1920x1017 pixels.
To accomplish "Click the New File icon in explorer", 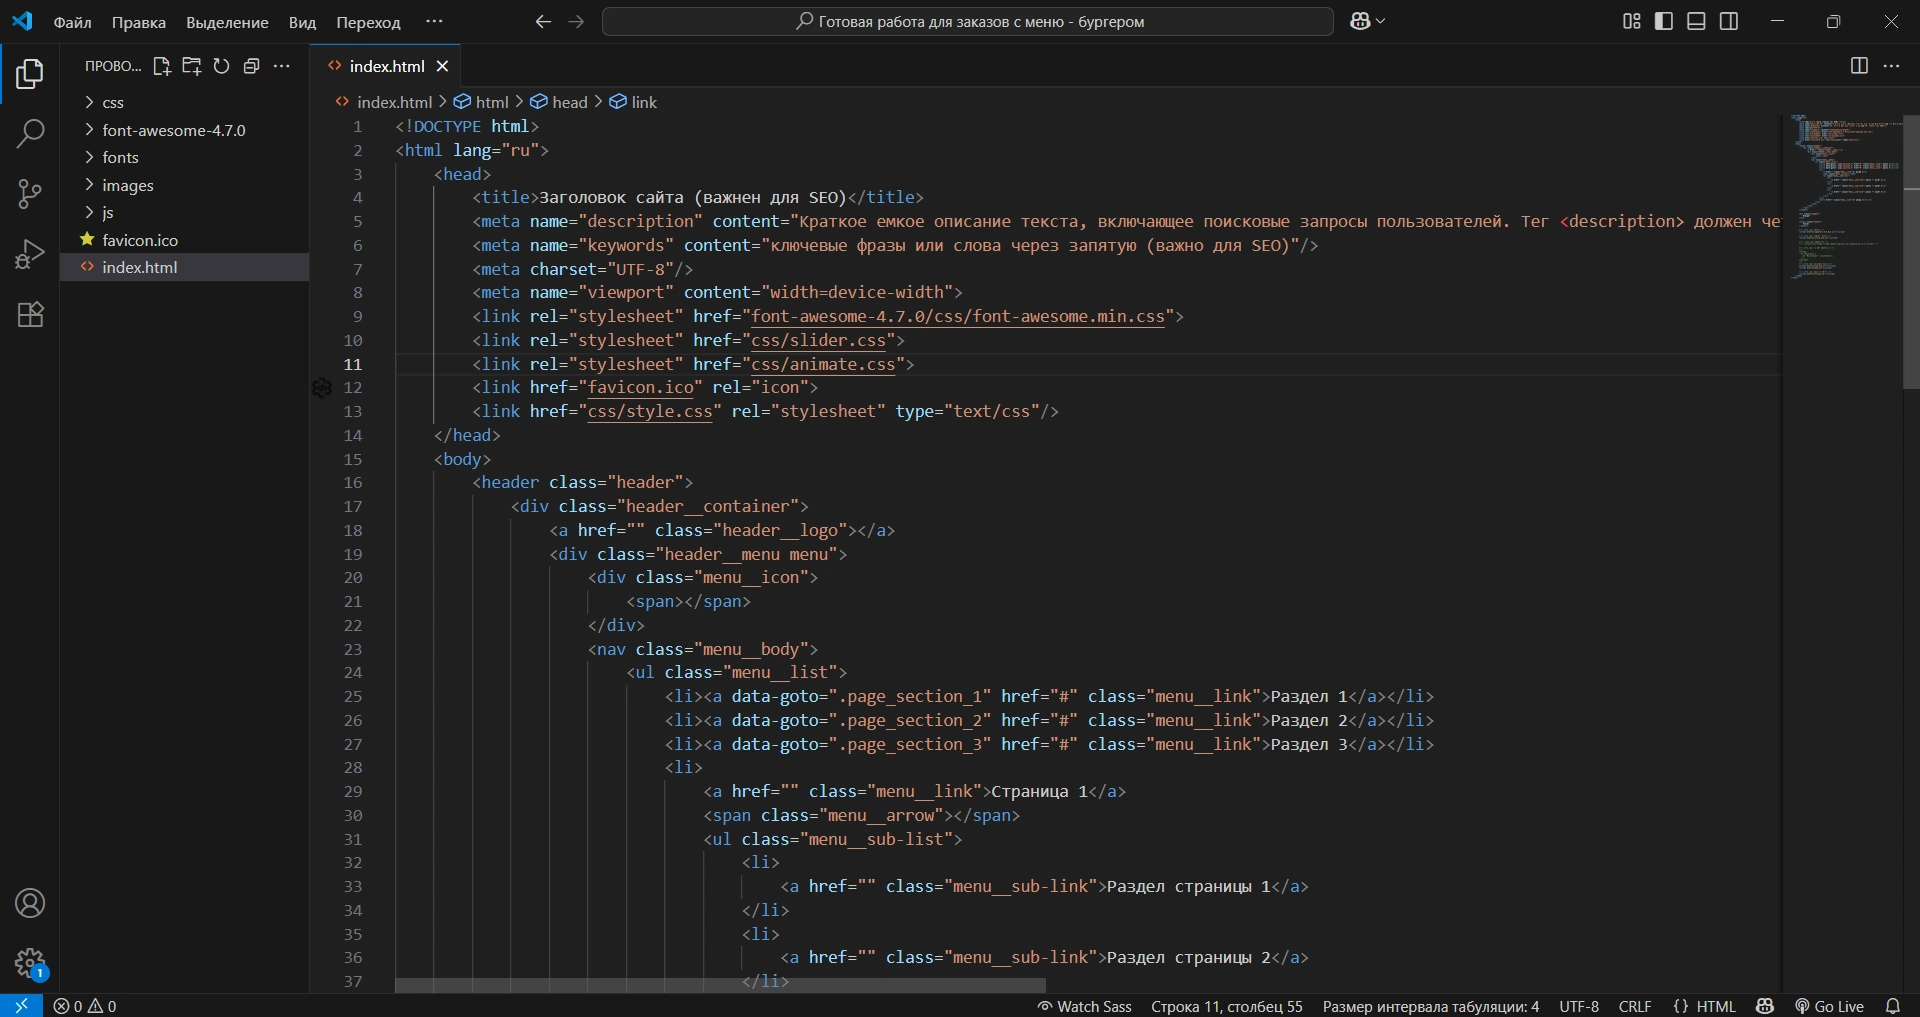I will (161, 66).
